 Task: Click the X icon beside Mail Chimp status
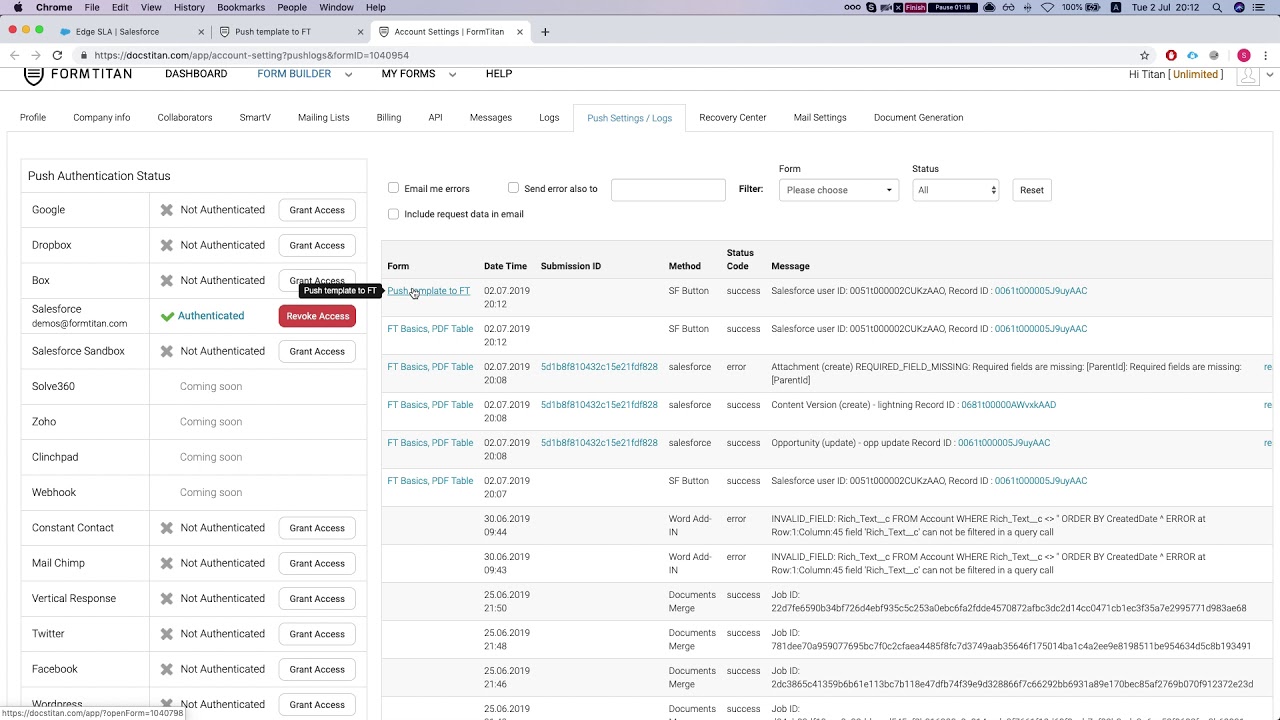pyautogui.click(x=167, y=563)
